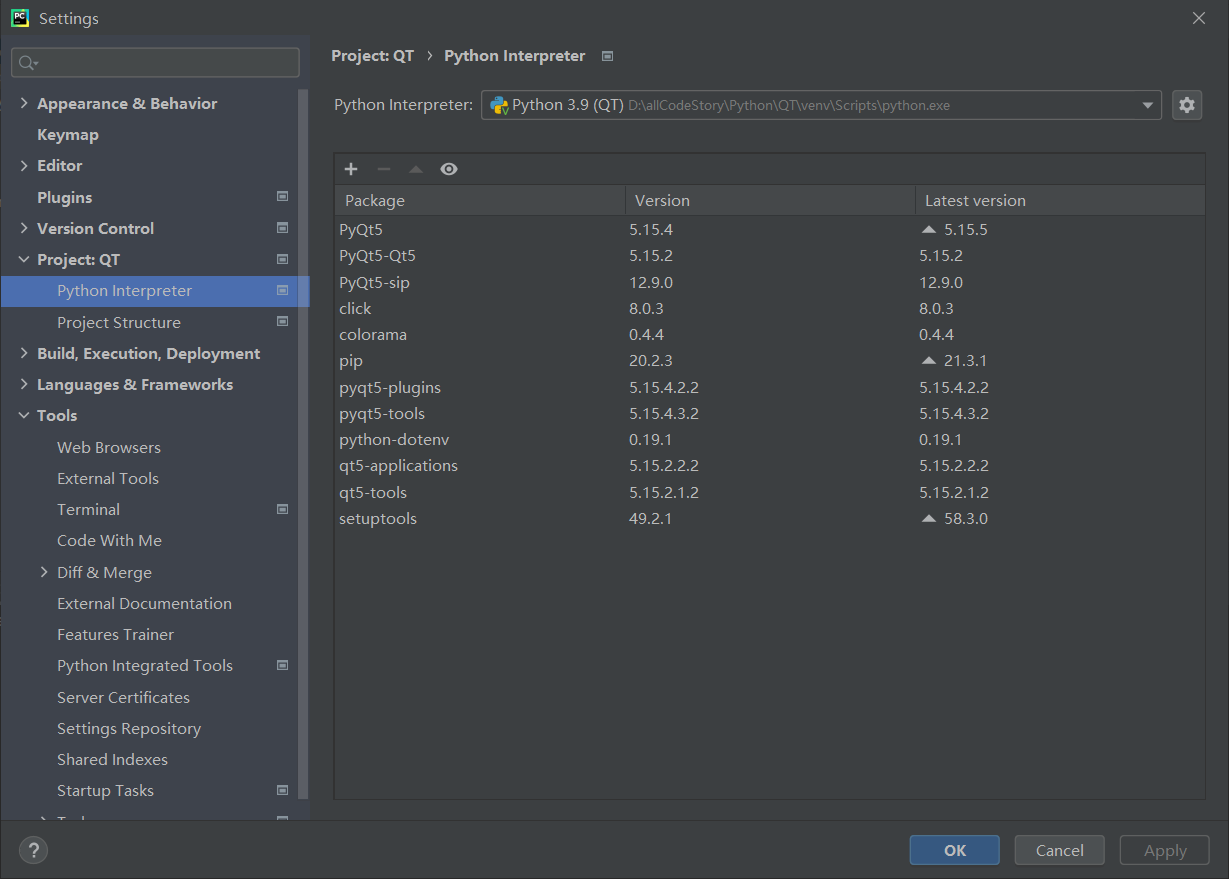The image size is (1229, 879).
Task: Sort by the Latest version column header
Action: [x=1060, y=200]
